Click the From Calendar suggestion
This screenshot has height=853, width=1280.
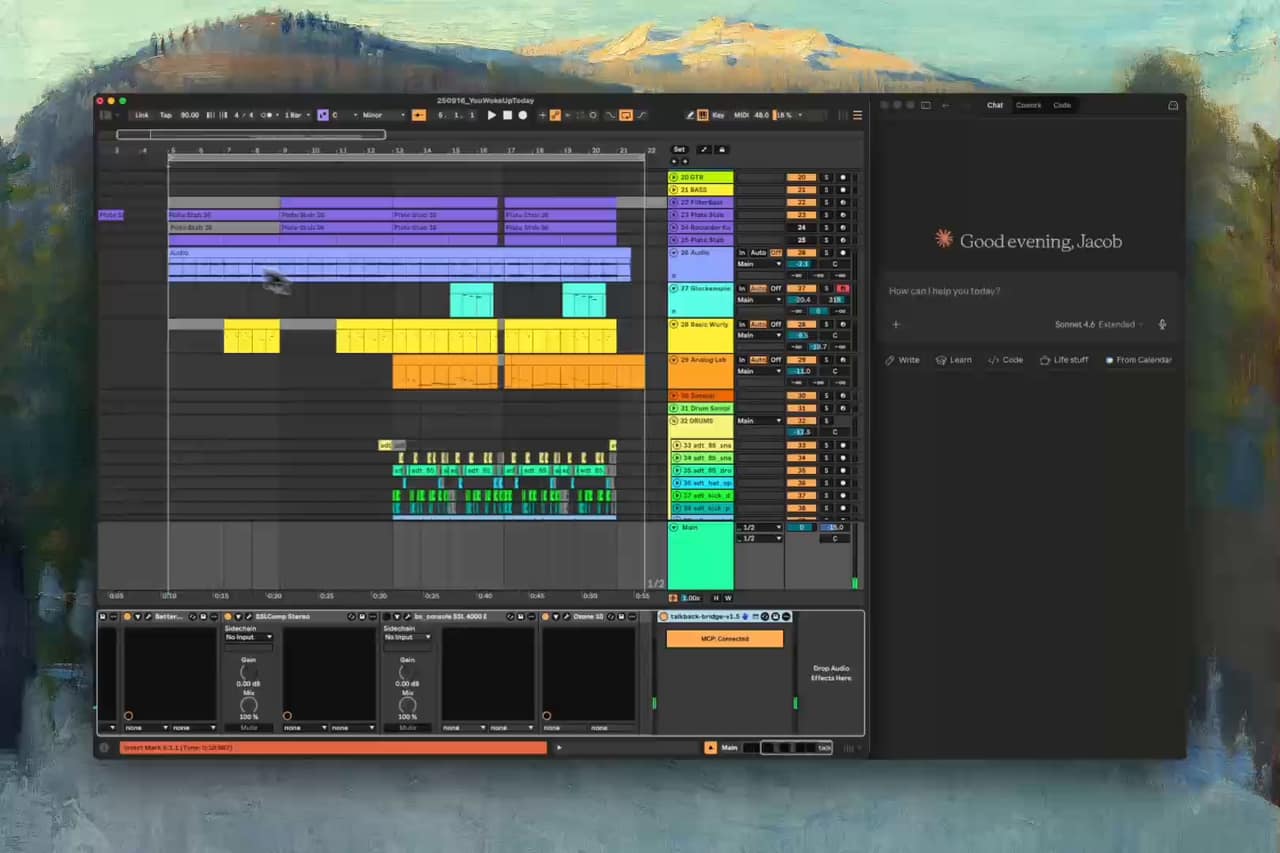pyautogui.click(x=1138, y=360)
